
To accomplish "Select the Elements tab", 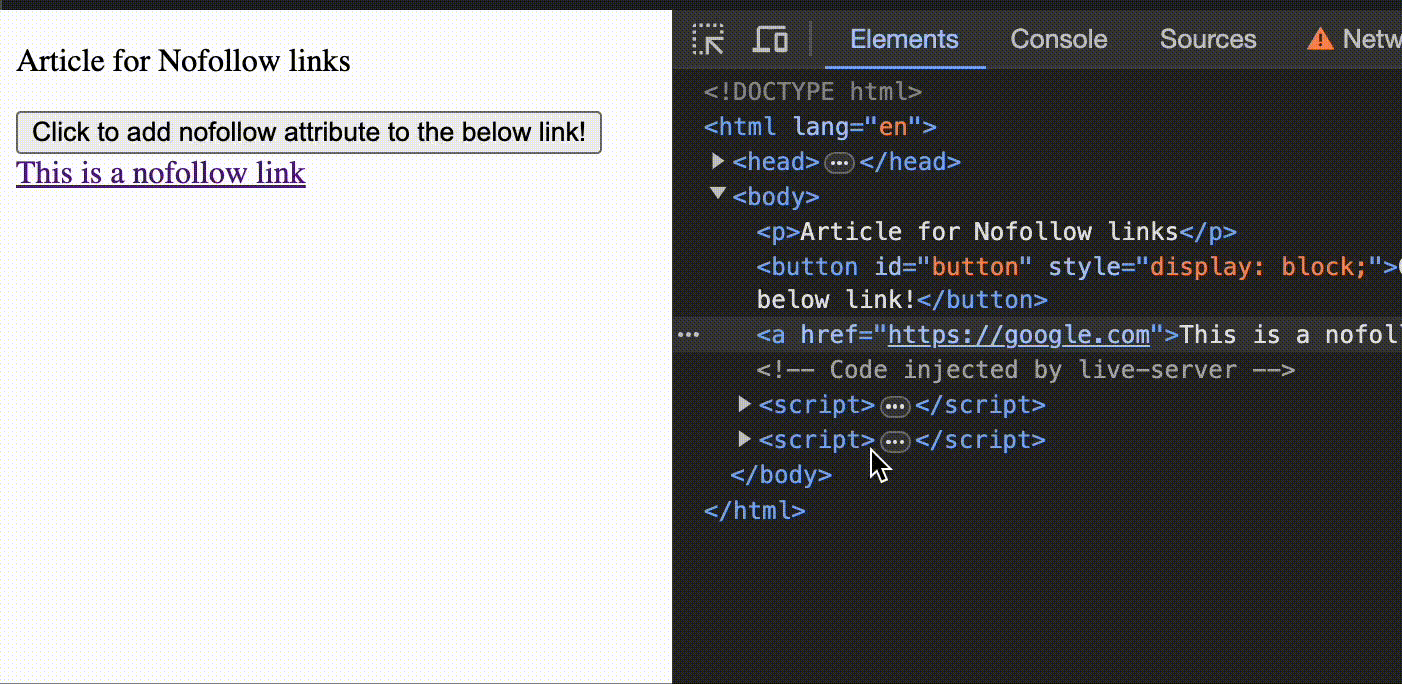I will (x=904, y=40).
